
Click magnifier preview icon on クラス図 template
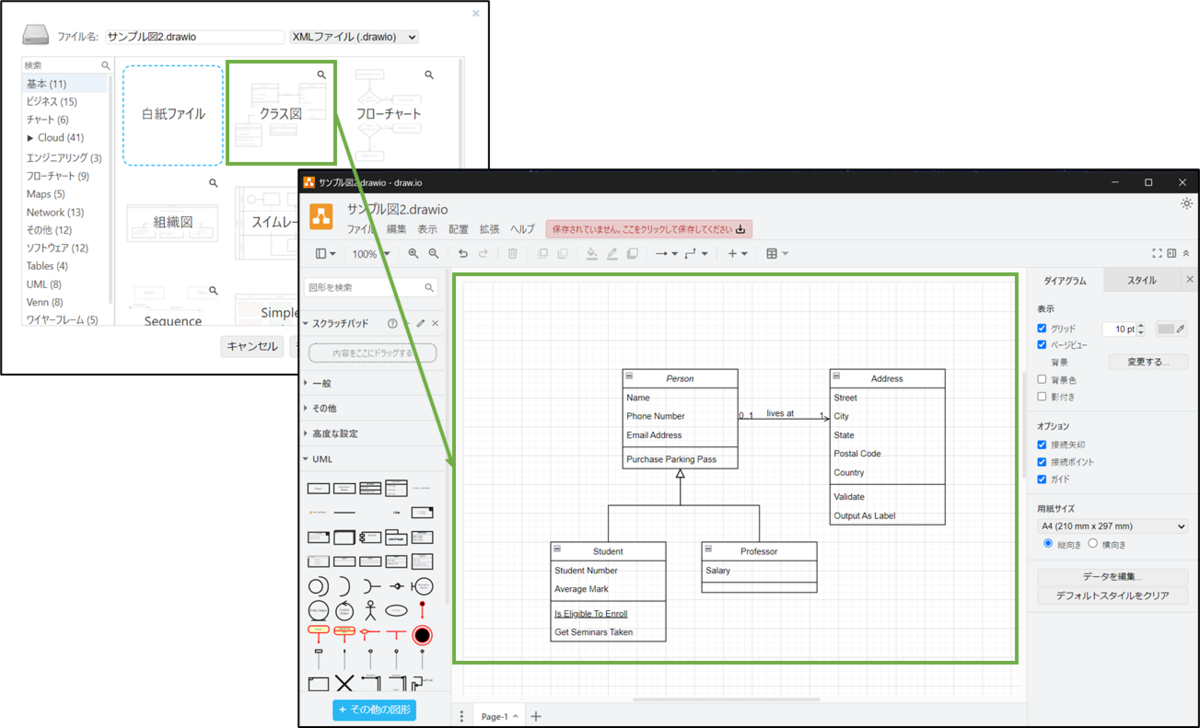pos(321,75)
